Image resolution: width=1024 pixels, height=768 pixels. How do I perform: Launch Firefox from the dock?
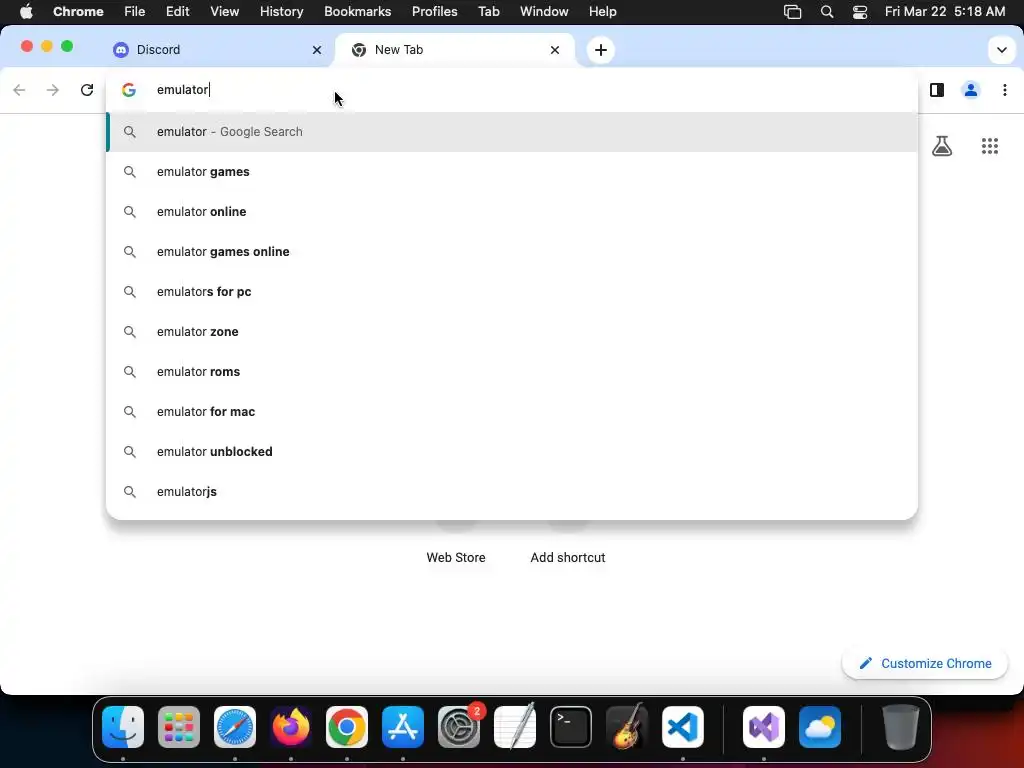291,727
